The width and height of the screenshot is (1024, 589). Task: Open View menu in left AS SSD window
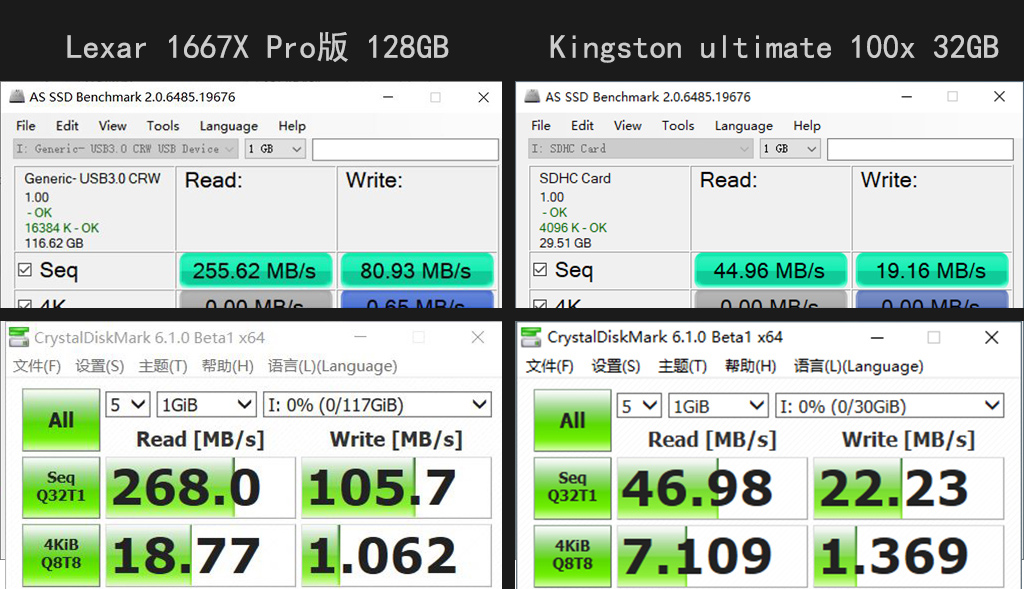click(112, 125)
